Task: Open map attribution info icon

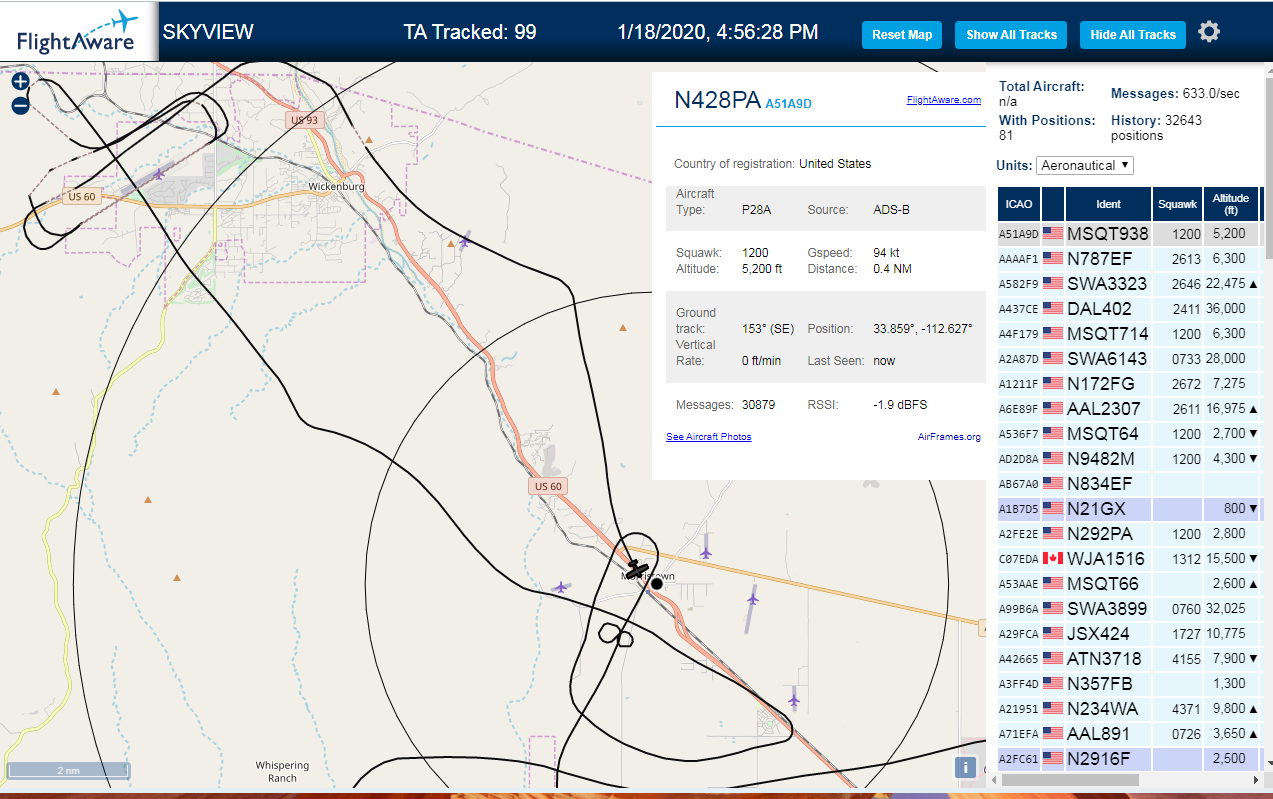Action: click(x=965, y=767)
